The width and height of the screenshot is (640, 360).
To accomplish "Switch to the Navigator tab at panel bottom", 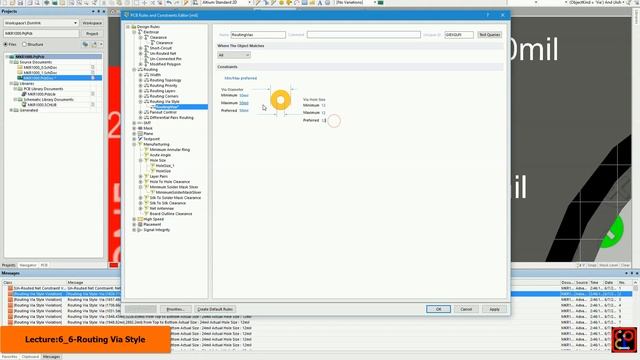I will pos(28,265).
